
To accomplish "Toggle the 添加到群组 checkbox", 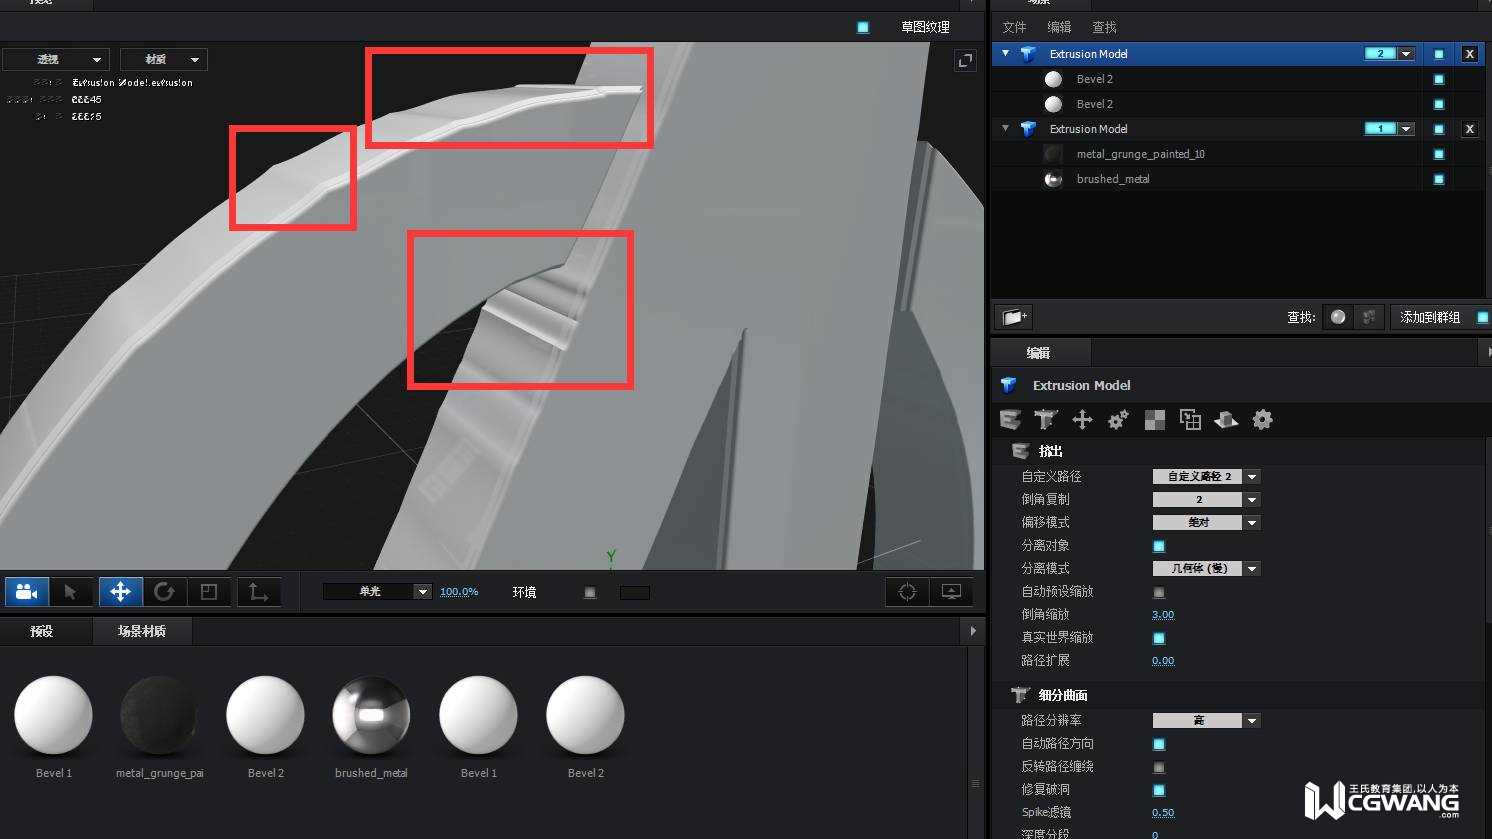I will coord(1483,317).
